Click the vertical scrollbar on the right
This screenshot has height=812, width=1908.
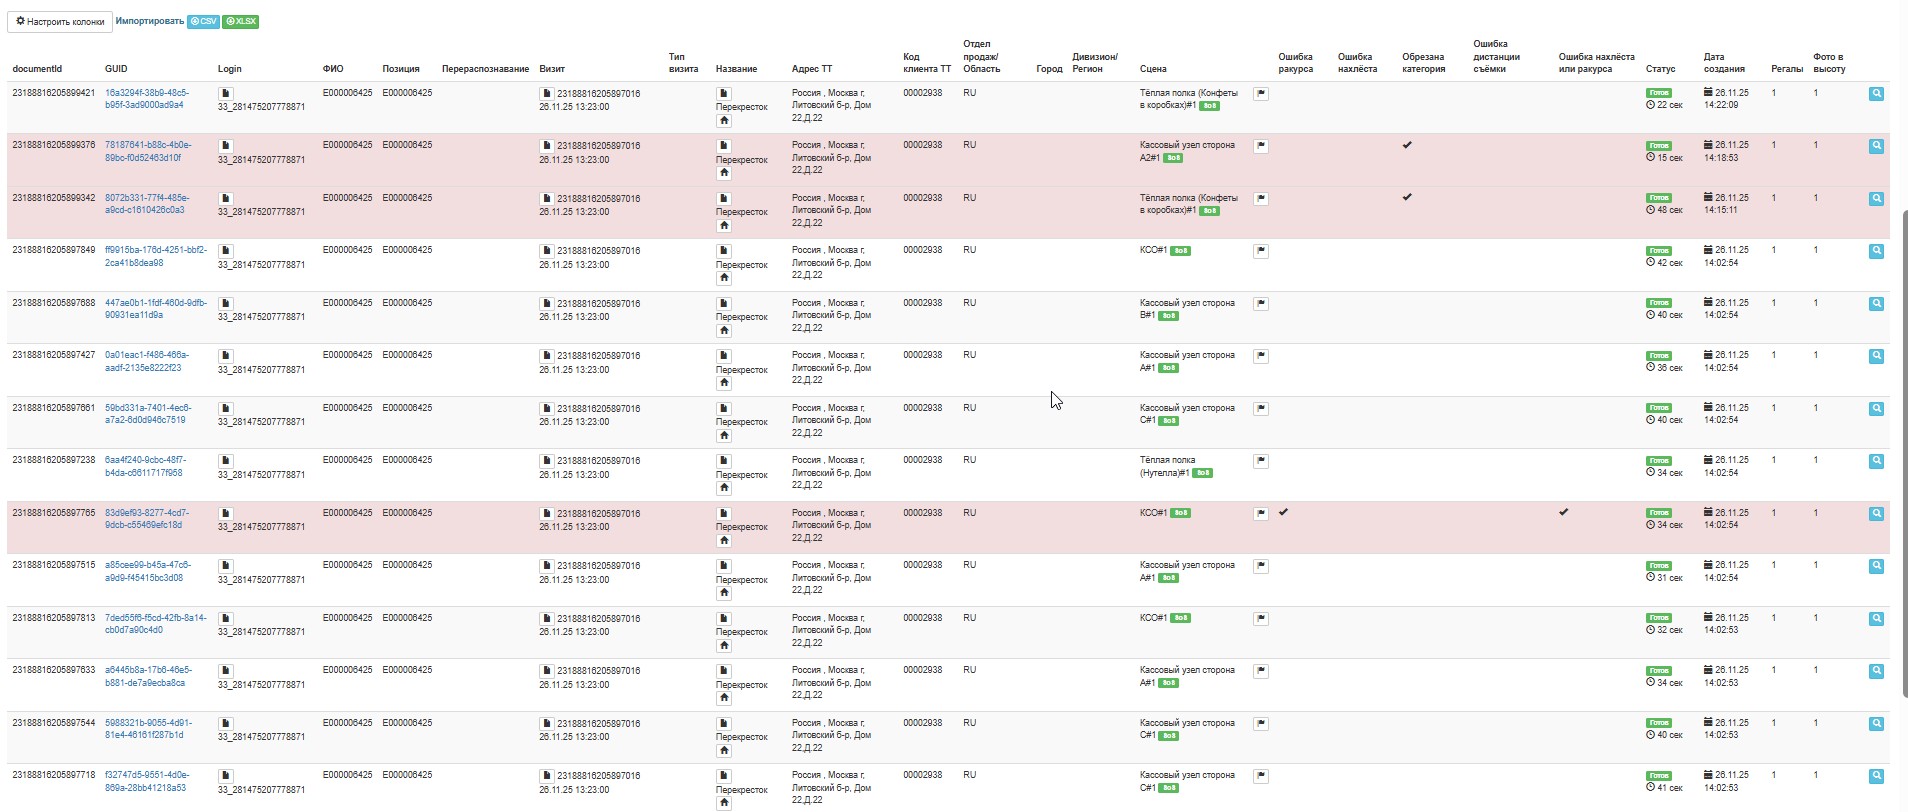coord(1904,450)
